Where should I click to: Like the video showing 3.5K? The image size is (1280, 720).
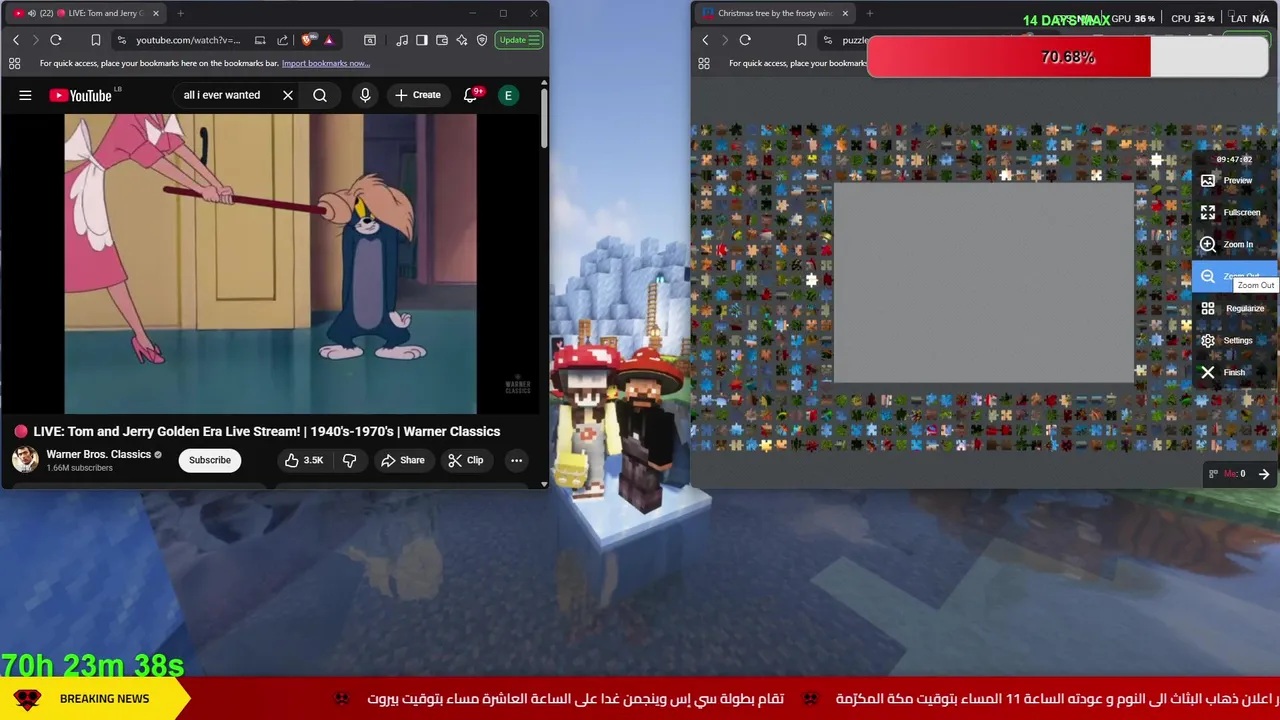click(x=303, y=460)
